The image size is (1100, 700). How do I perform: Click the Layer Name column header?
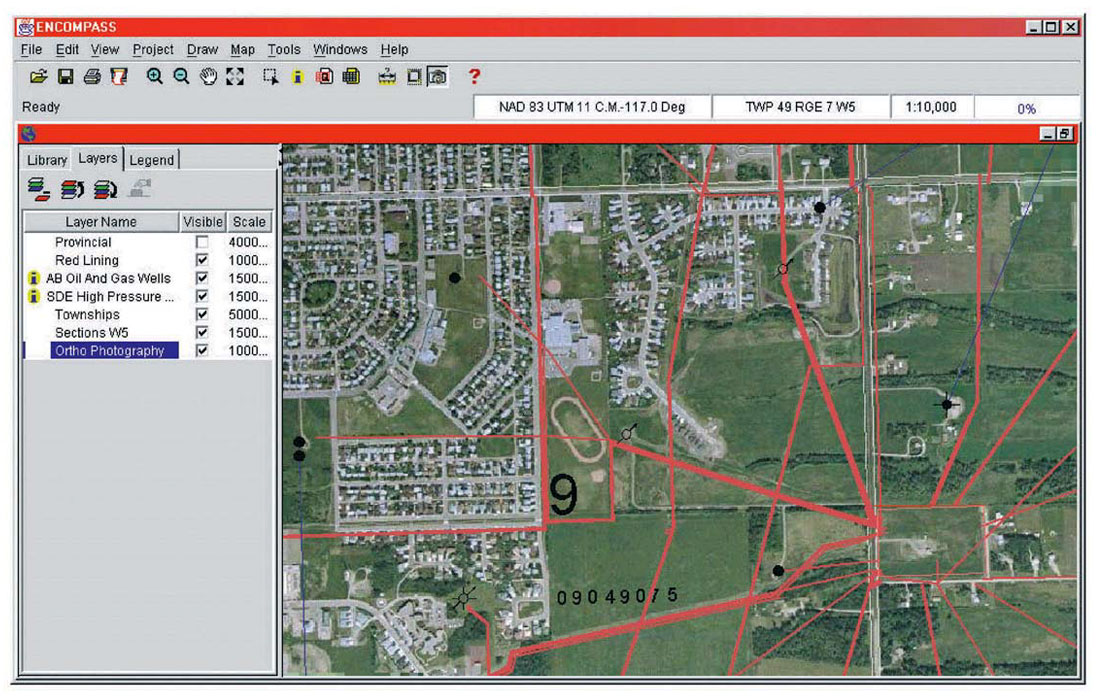coord(101,222)
